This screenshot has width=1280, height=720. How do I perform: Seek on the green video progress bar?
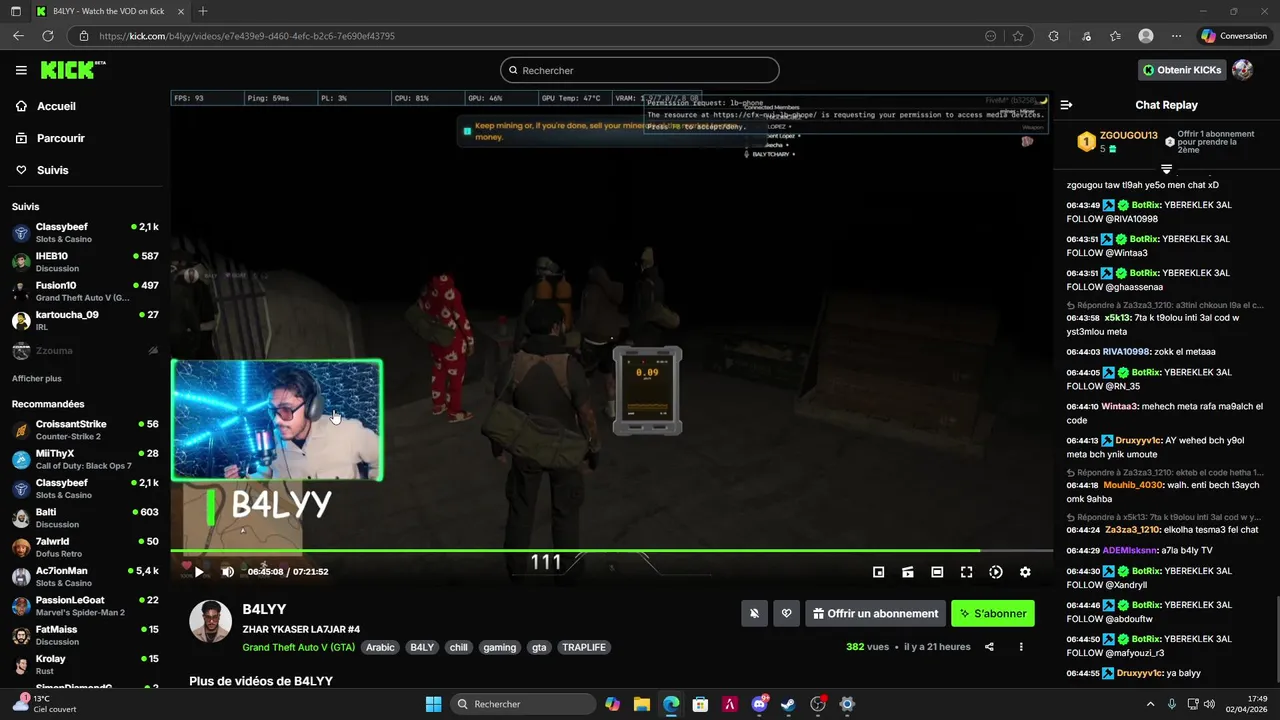[611, 550]
